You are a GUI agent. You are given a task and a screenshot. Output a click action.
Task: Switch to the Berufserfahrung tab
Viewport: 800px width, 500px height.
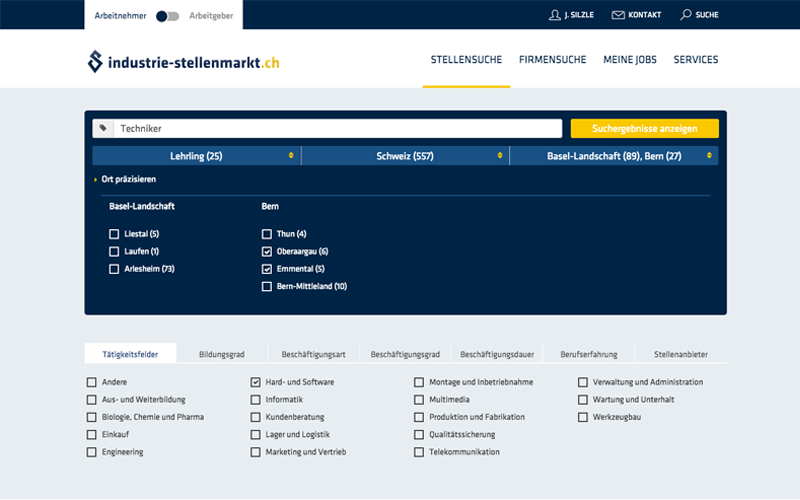tap(589, 354)
